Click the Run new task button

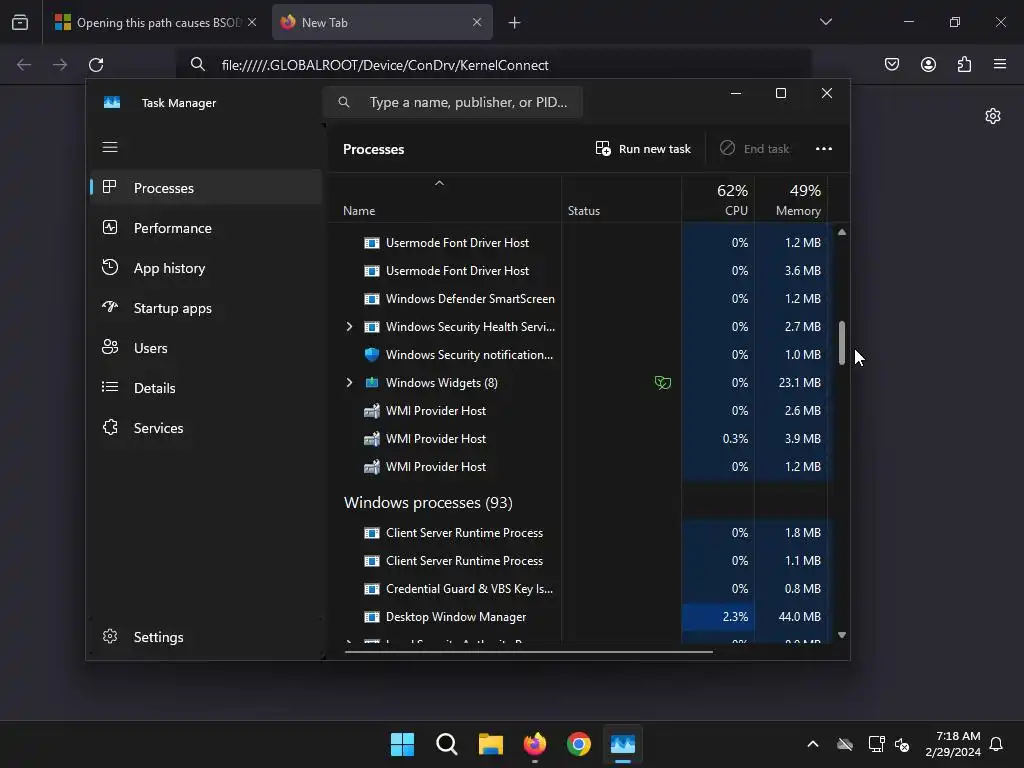(x=643, y=149)
